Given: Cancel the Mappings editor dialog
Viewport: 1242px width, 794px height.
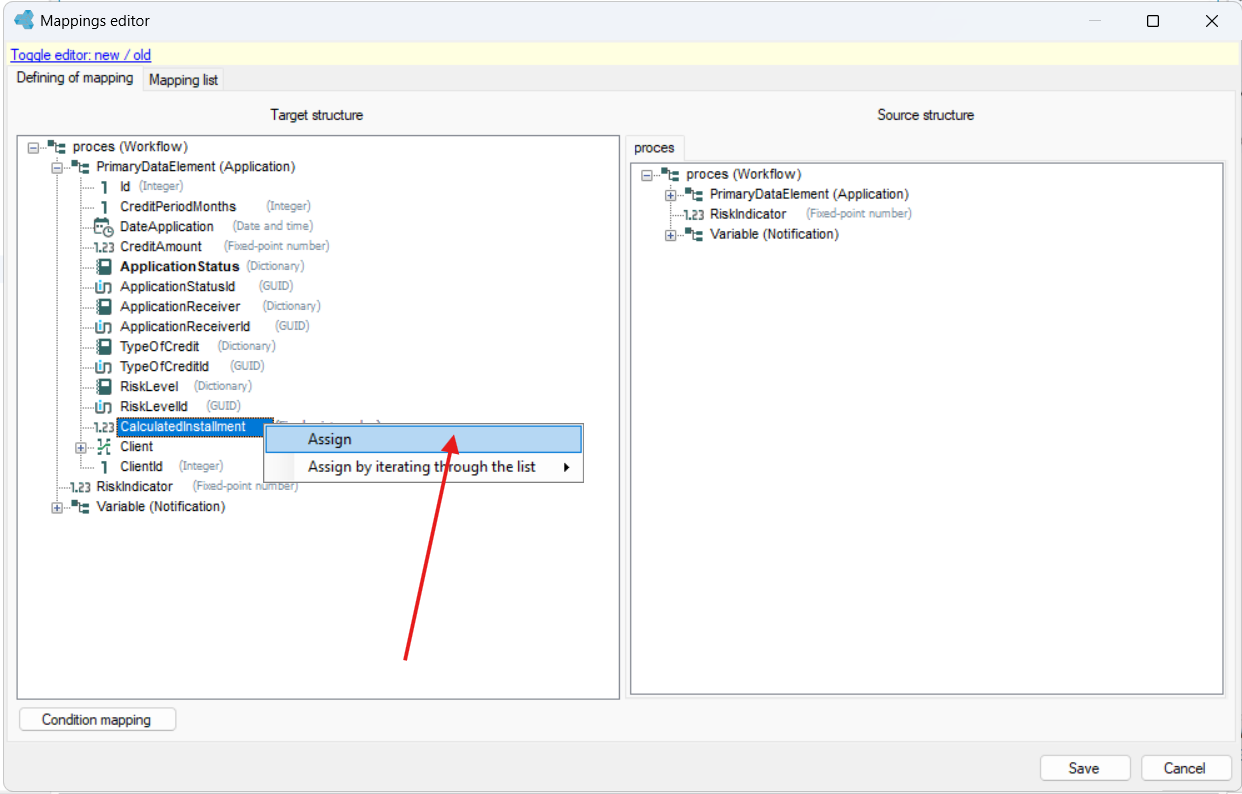Looking at the screenshot, I should (x=1185, y=768).
